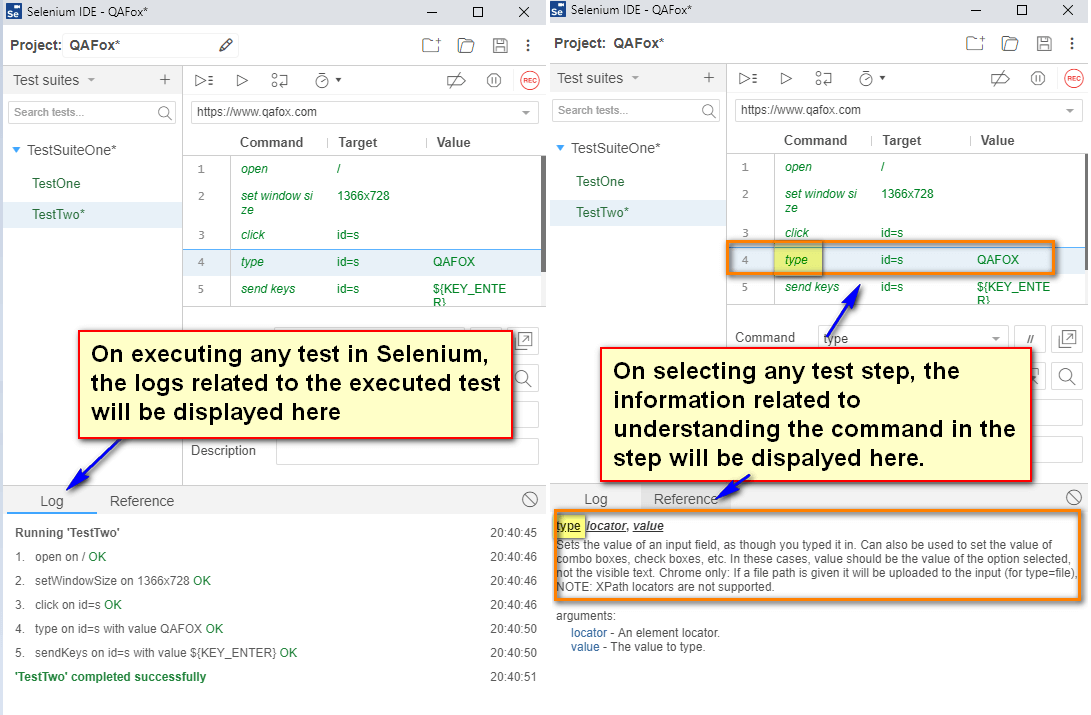Create new project icon in right window
Screen dimensions: 1091x715
[x=975, y=43]
